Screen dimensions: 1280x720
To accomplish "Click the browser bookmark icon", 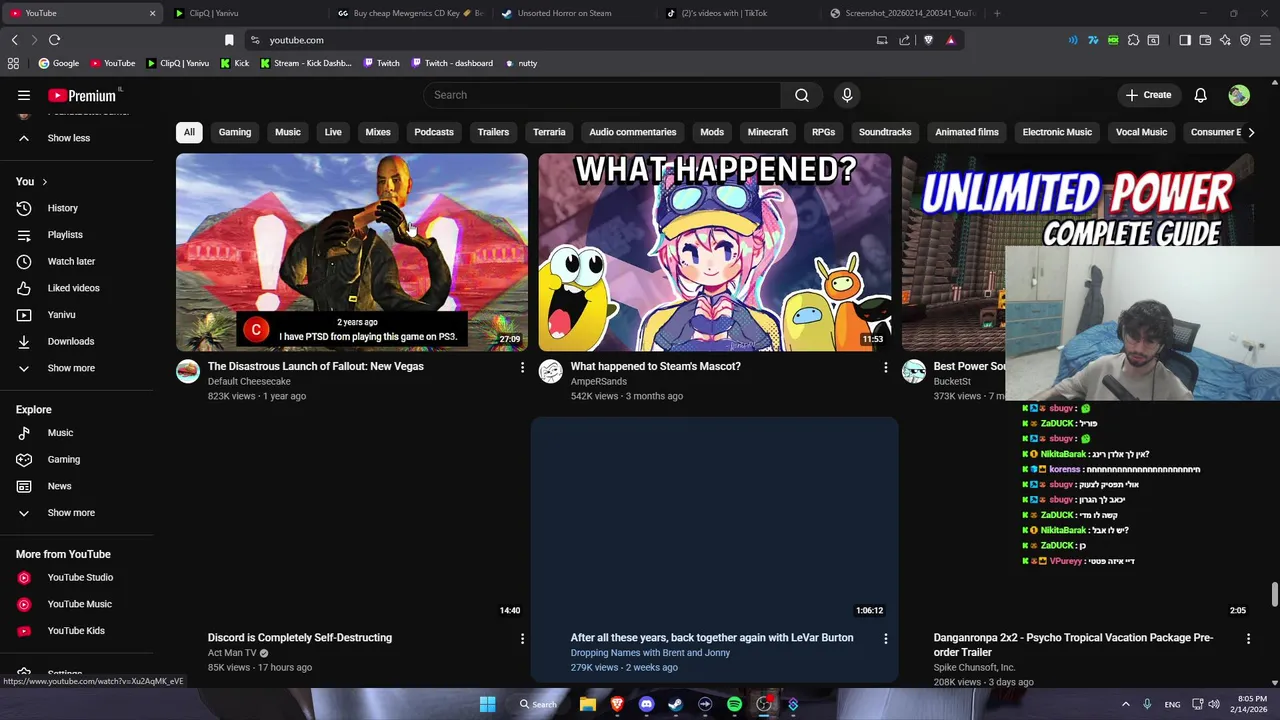I will pos(229,40).
